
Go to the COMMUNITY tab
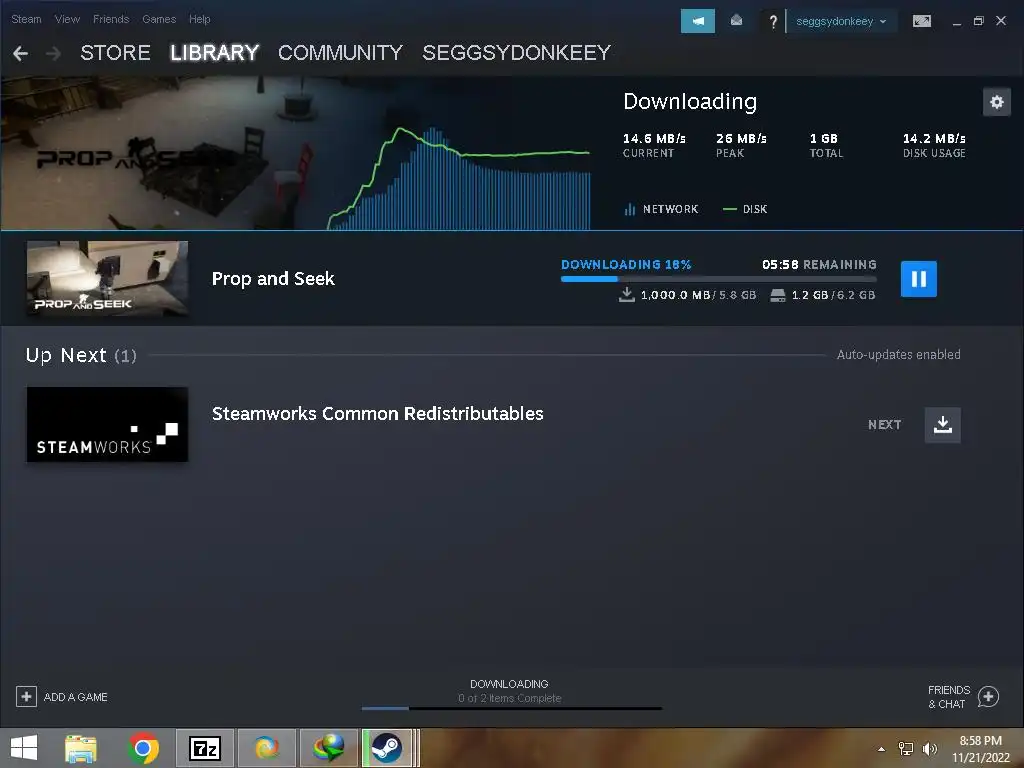click(340, 53)
